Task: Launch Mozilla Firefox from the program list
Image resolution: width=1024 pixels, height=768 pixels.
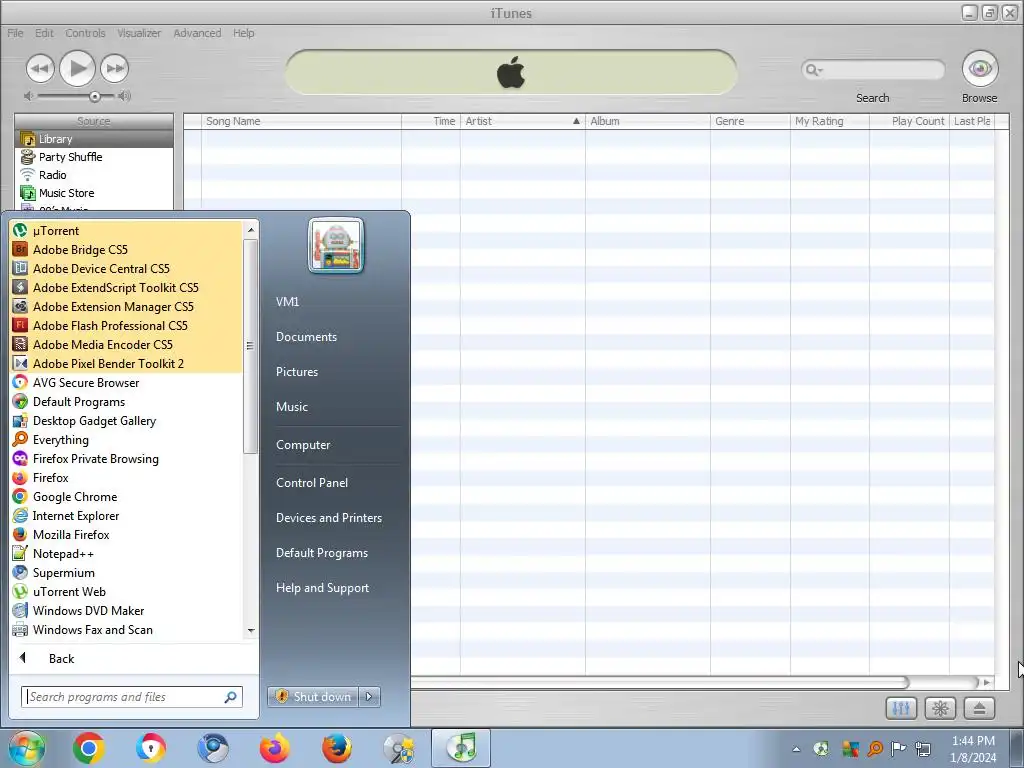Action: coord(127,534)
